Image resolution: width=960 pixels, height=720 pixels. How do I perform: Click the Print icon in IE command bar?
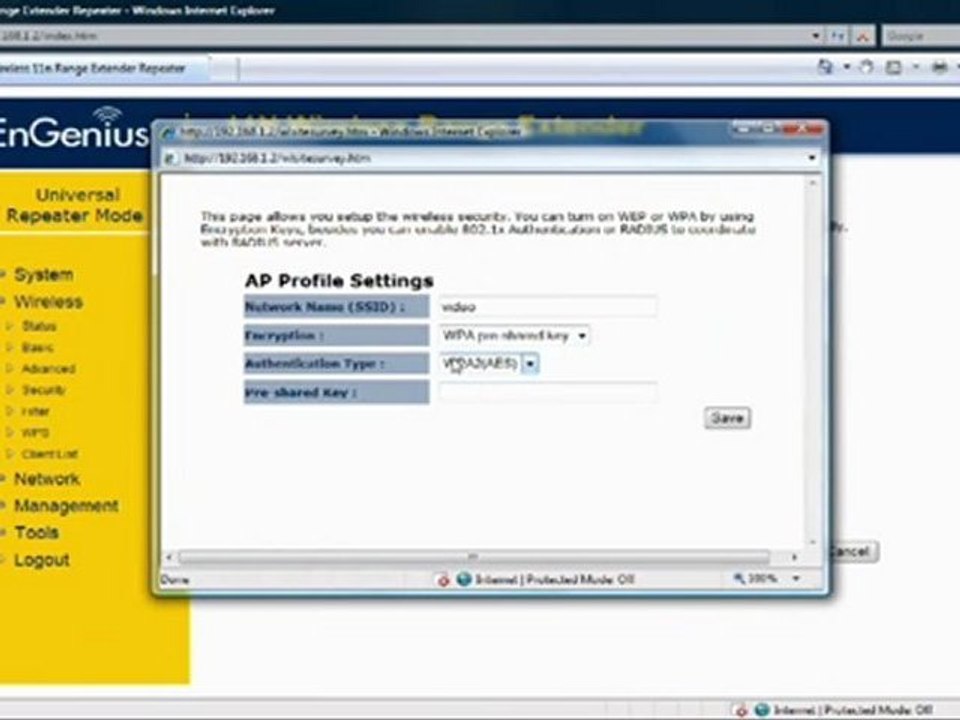pyautogui.click(x=939, y=67)
